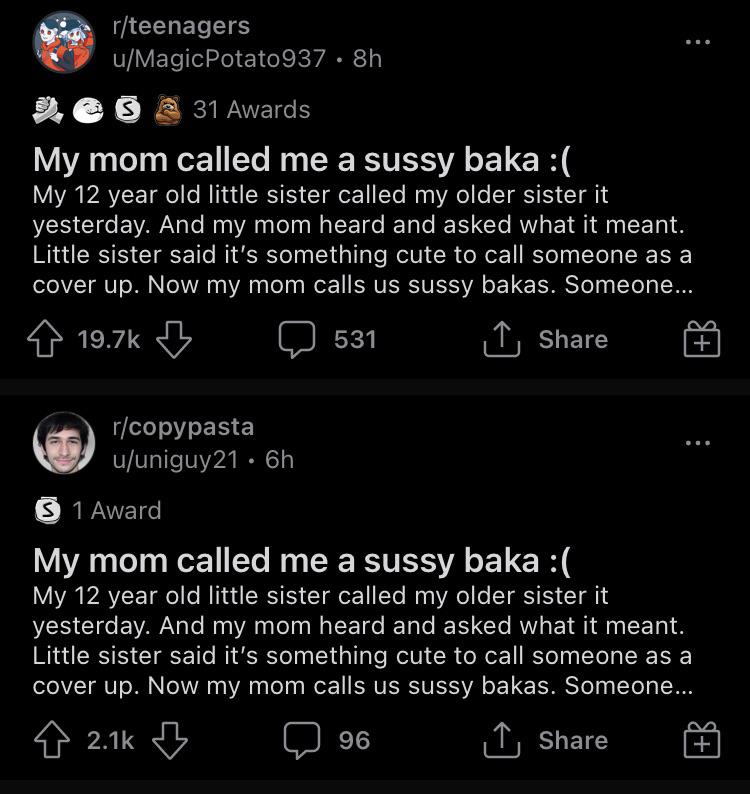Open the r/teenagers post options menu
The width and height of the screenshot is (750, 794).
coord(697,42)
